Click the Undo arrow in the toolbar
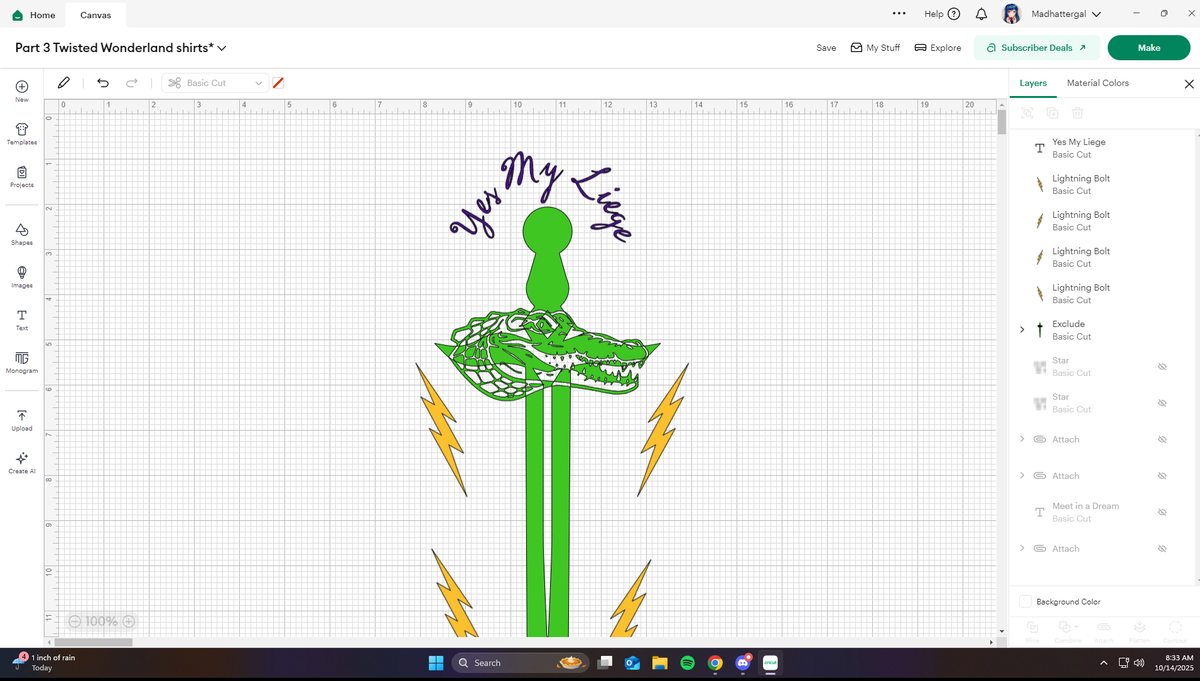 tap(102, 83)
